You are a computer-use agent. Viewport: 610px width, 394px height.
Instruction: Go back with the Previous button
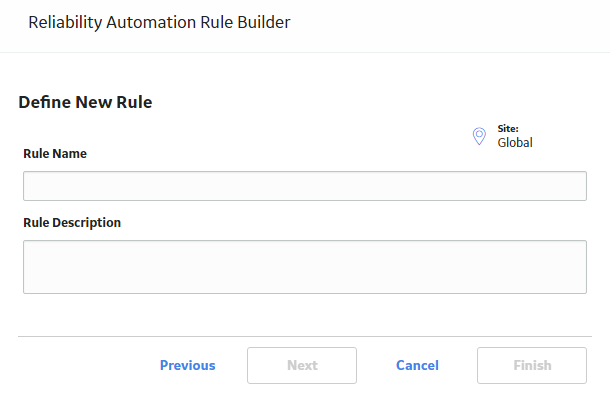click(188, 365)
